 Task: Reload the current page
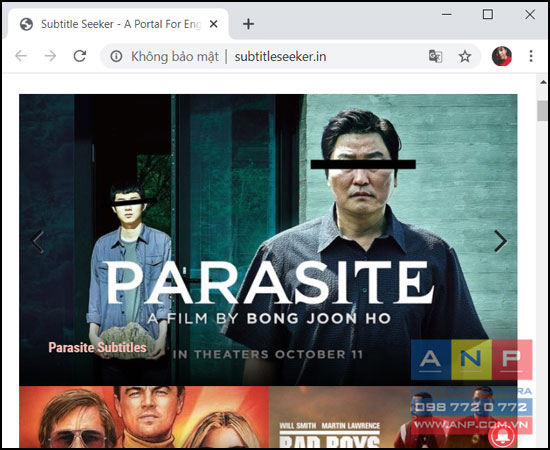tap(80, 56)
